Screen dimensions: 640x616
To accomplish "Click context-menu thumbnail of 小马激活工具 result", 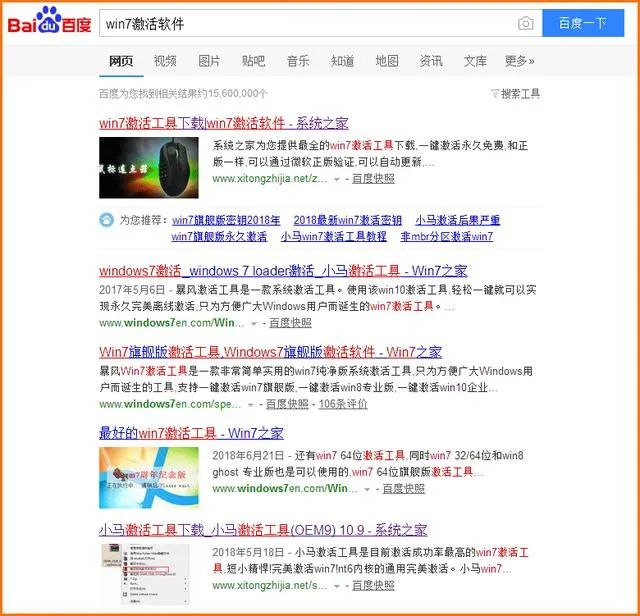I will (145, 574).
